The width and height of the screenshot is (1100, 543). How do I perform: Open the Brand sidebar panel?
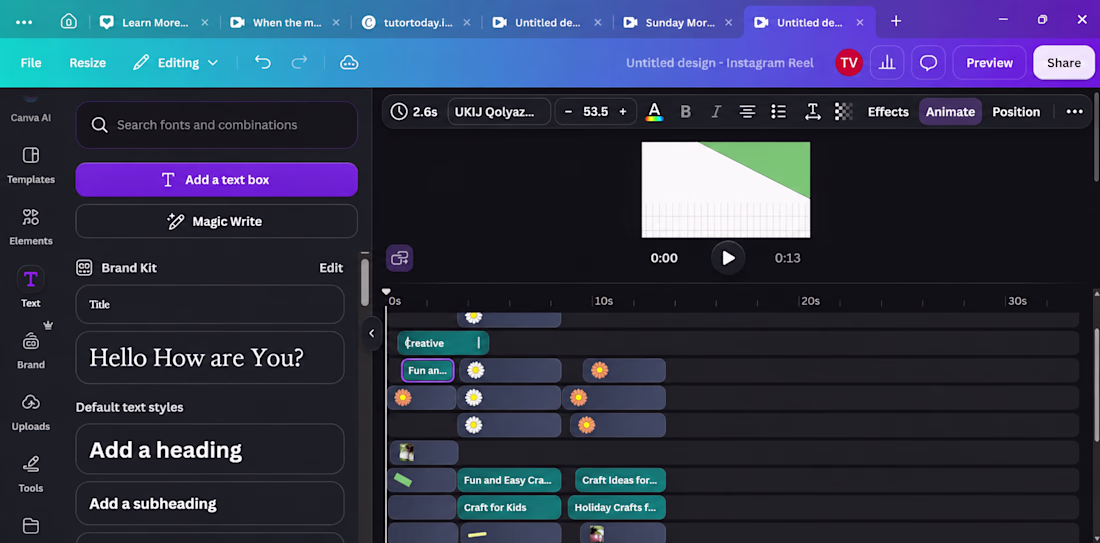pos(31,351)
